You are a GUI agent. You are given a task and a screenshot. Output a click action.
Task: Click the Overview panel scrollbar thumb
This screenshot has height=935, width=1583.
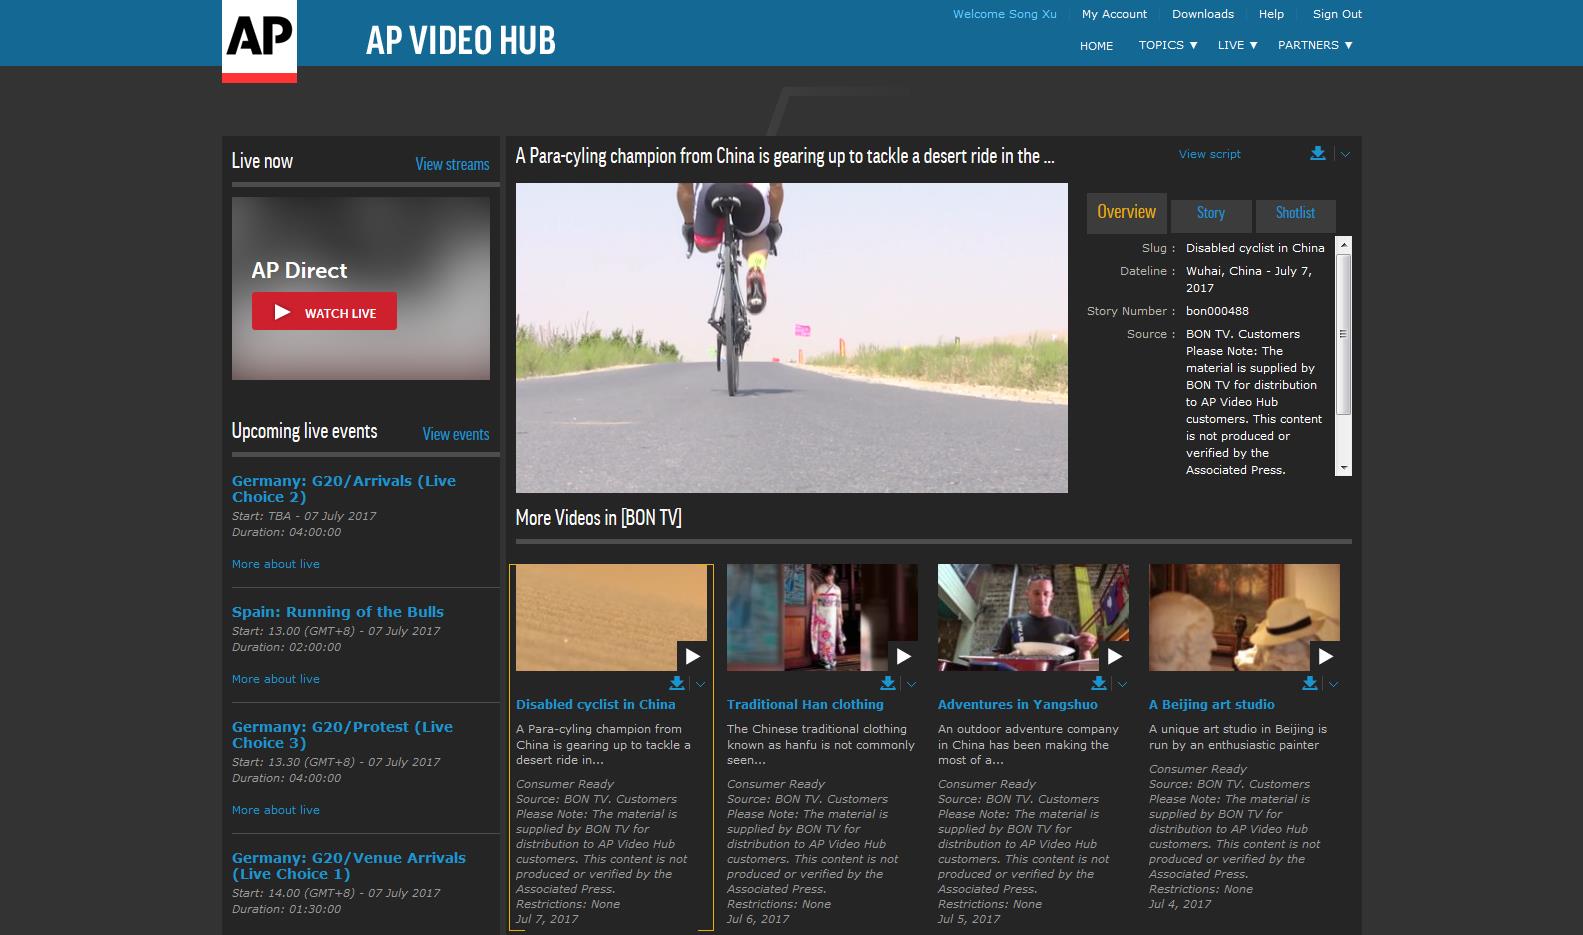tap(1343, 334)
